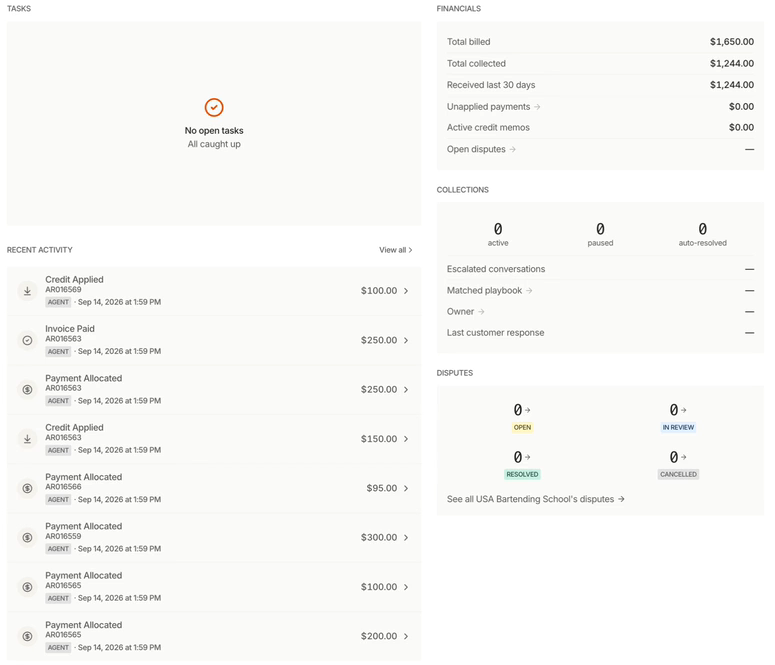The image size is (775, 665).
Task: Click the Total billed $1,650.00 value
Action: tap(732, 42)
